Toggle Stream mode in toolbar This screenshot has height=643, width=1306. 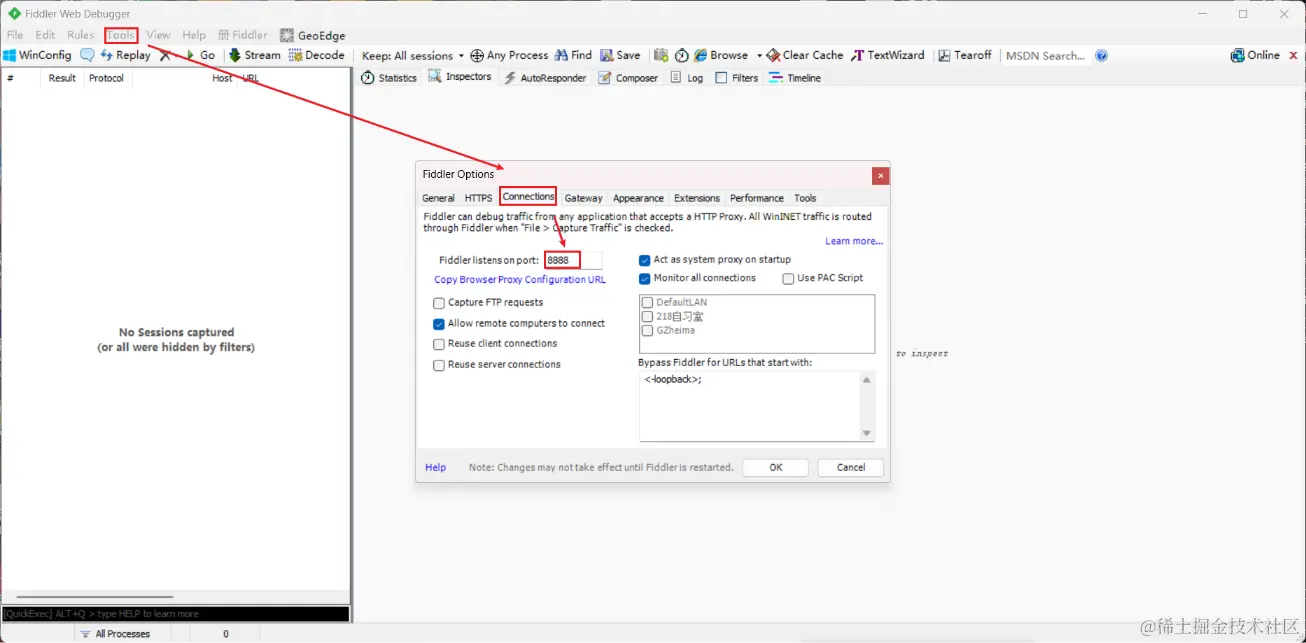(254, 56)
